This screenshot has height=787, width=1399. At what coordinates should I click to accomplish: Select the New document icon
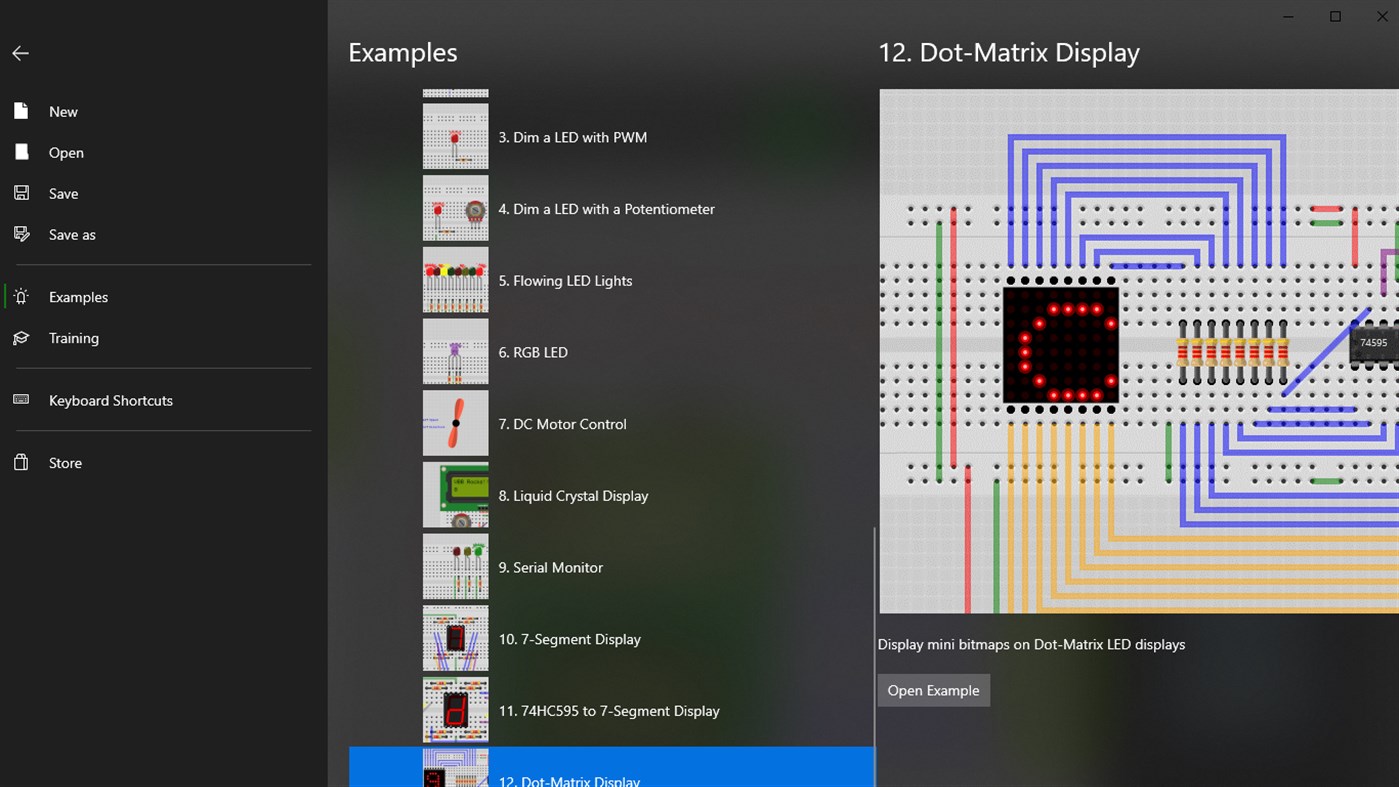tap(21, 111)
